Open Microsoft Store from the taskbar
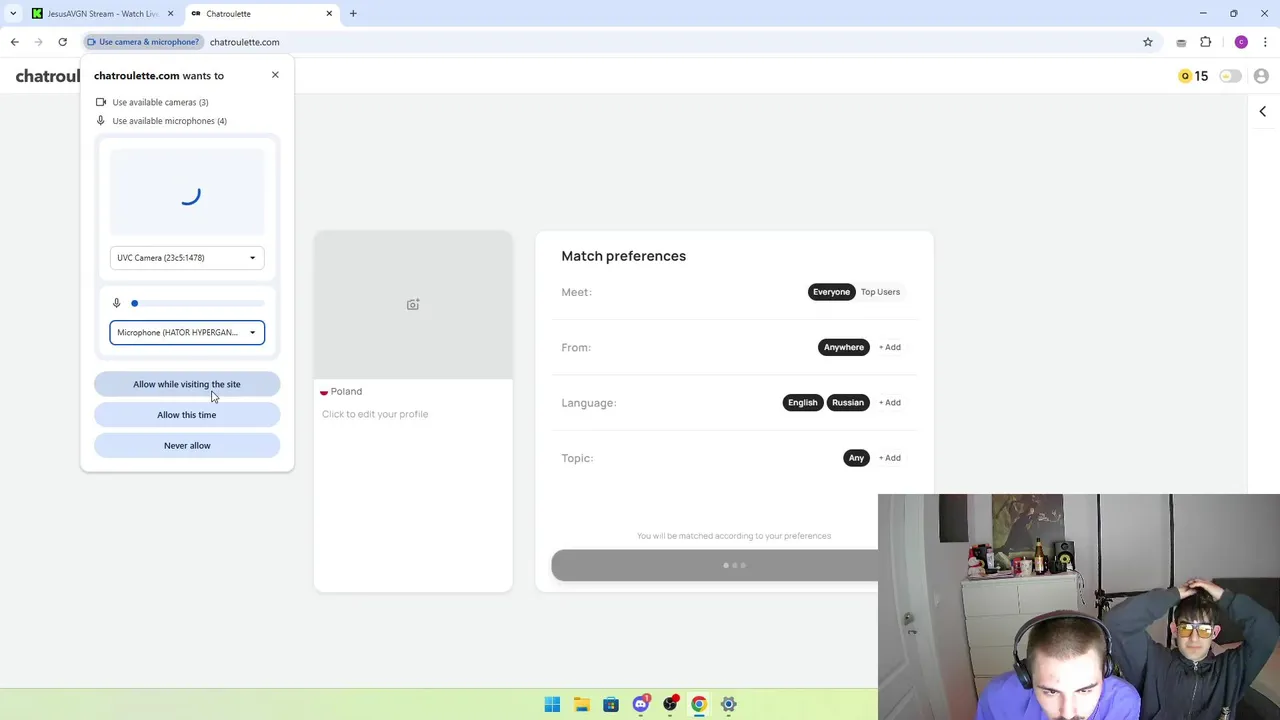1280x720 pixels. pyautogui.click(x=611, y=704)
